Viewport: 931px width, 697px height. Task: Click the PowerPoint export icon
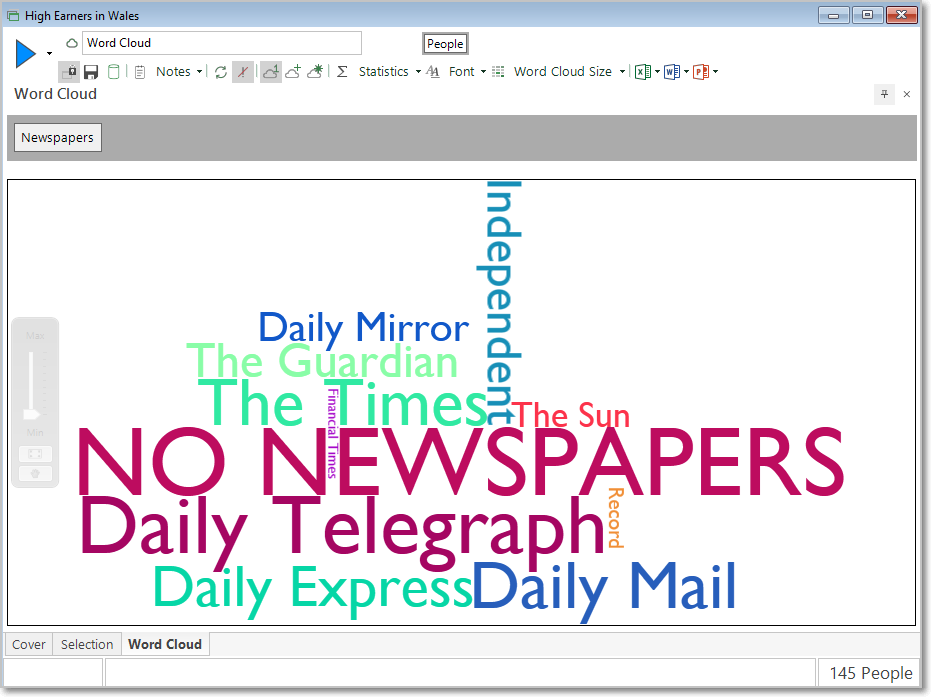(x=701, y=72)
